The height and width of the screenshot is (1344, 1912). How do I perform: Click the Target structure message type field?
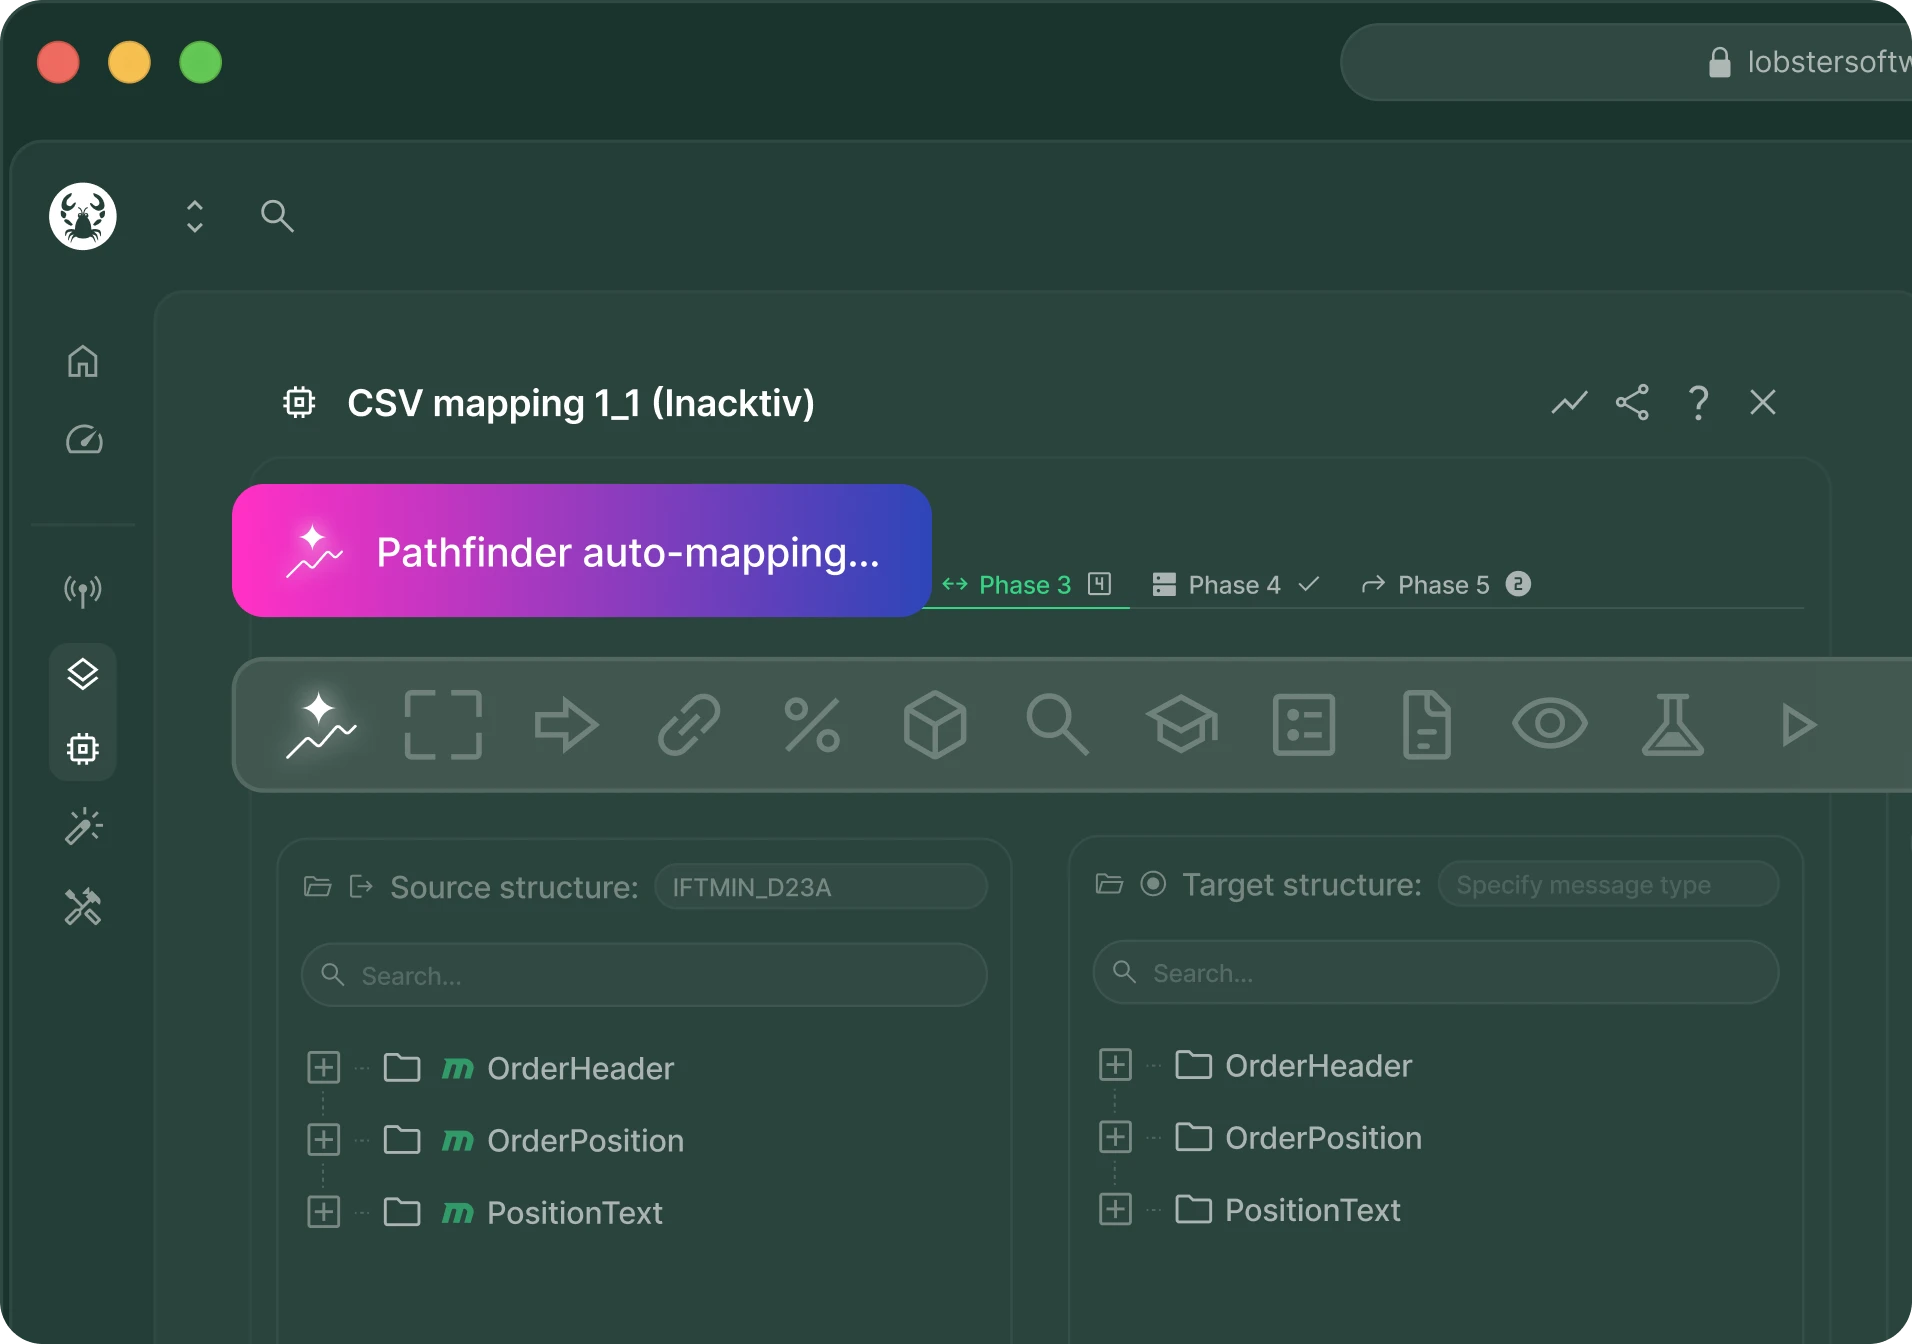[x=1608, y=885]
